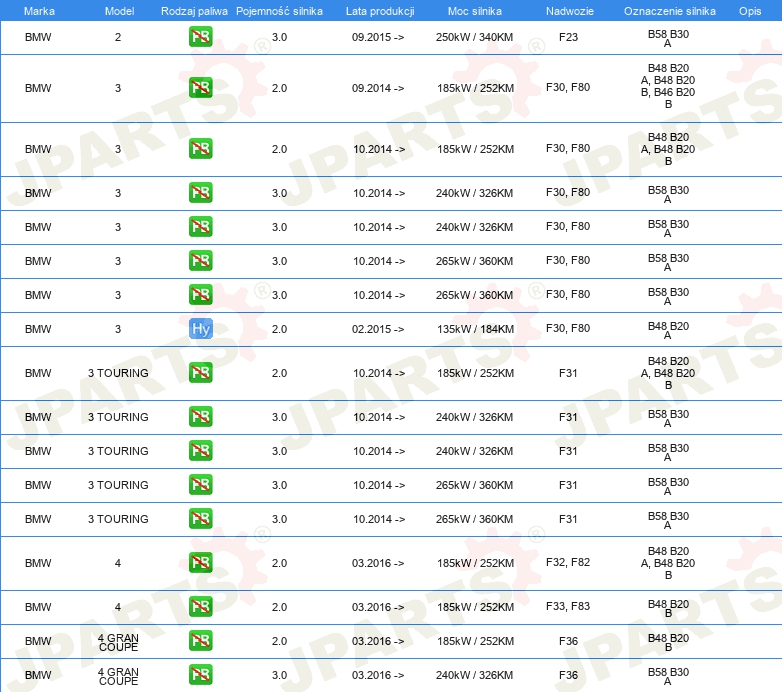This screenshot has height=692, width=782.
Task: Click the 'B48 B20 A' code in the hybrid row
Action: tap(668, 330)
